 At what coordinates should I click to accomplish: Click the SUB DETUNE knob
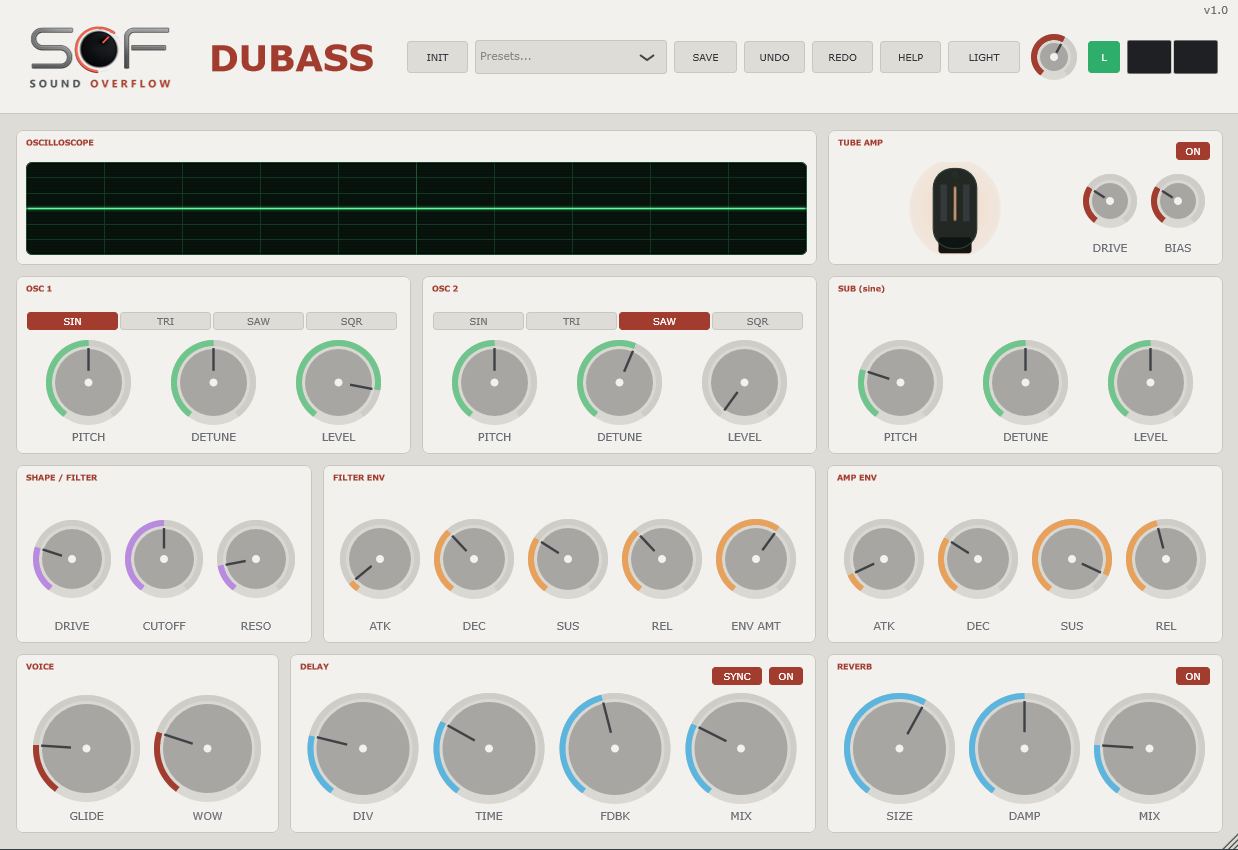point(1025,382)
